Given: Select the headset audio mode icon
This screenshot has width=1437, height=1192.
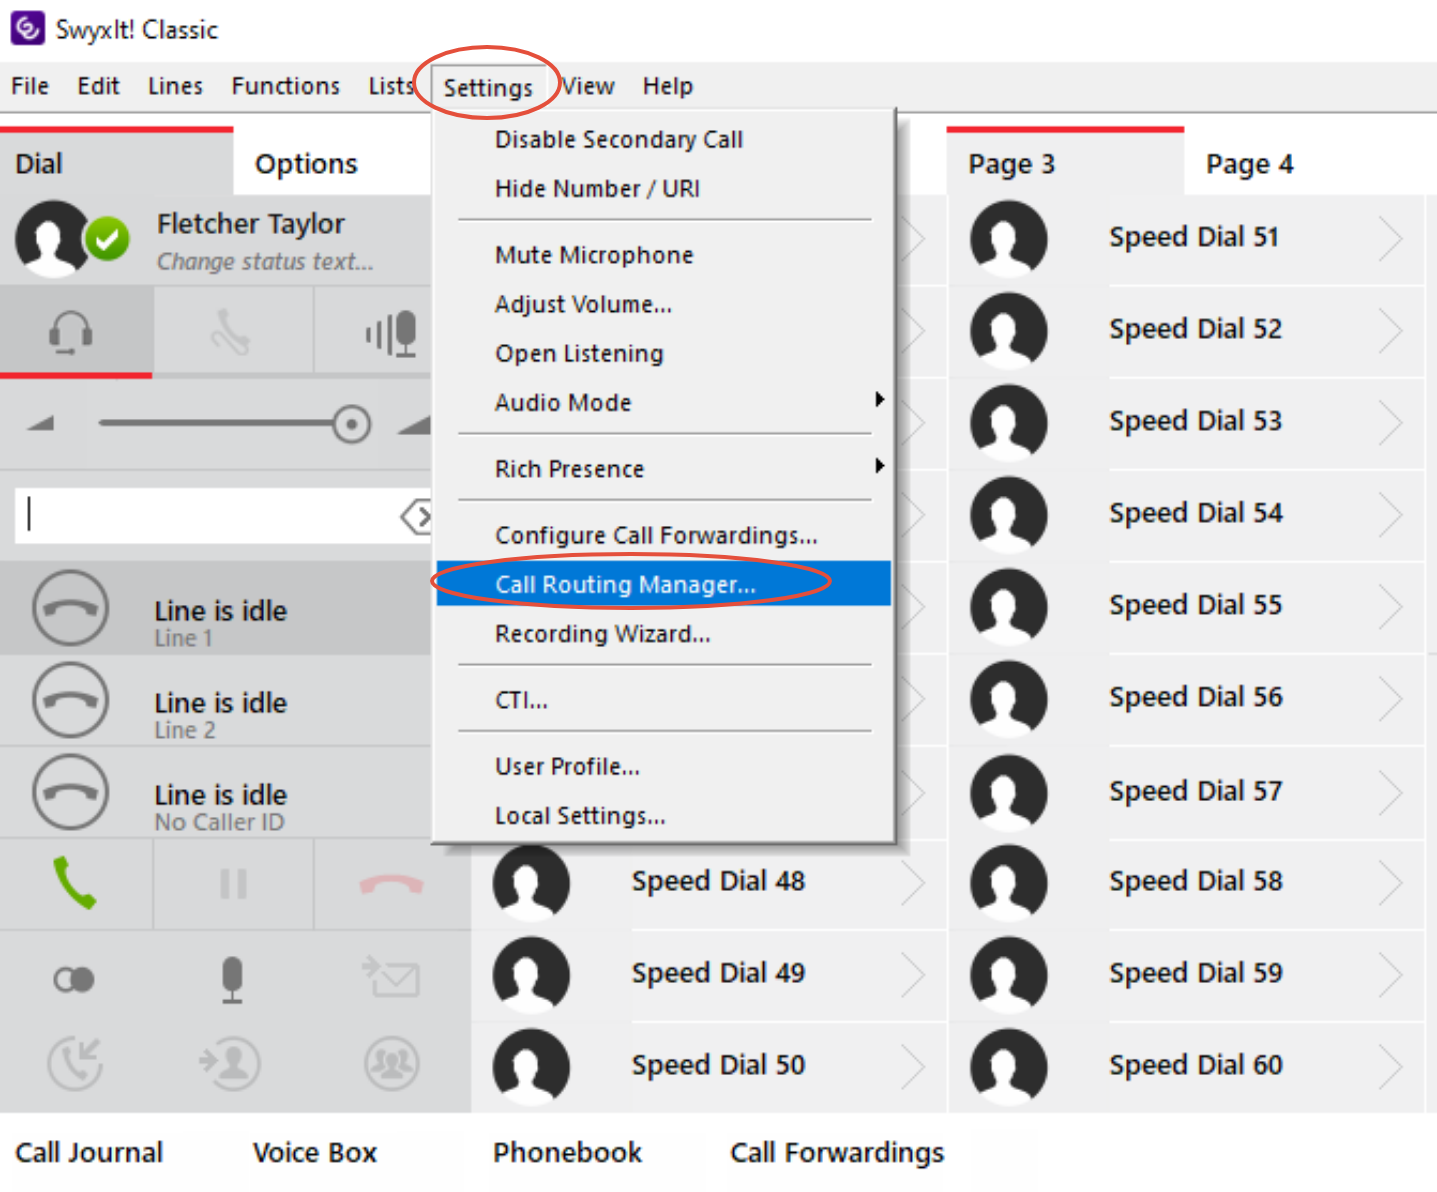Looking at the screenshot, I should [71, 333].
